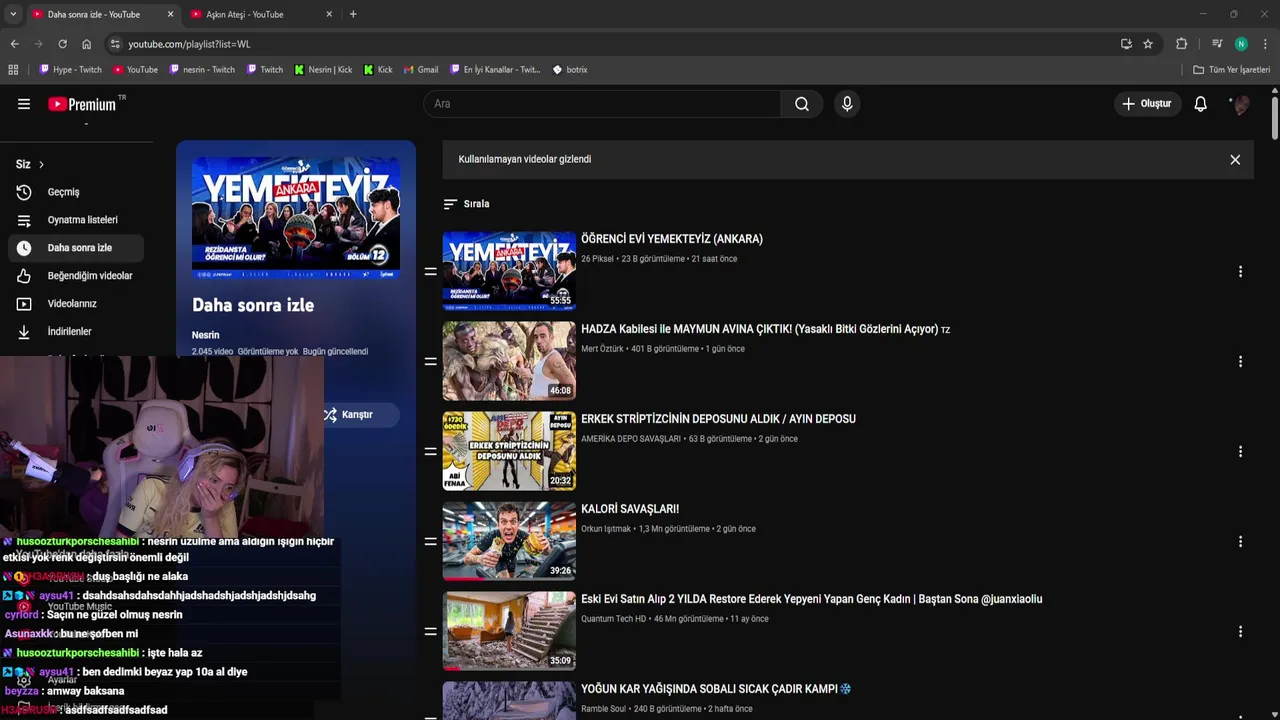Click the search magnifier button

pos(802,104)
